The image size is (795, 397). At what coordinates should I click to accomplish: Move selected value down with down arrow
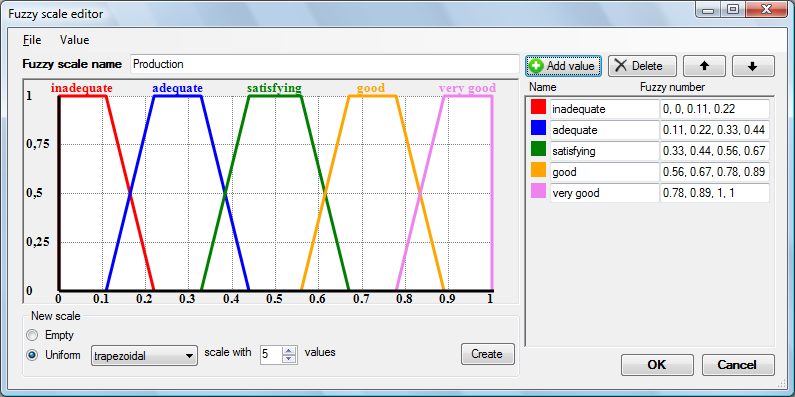coord(753,66)
